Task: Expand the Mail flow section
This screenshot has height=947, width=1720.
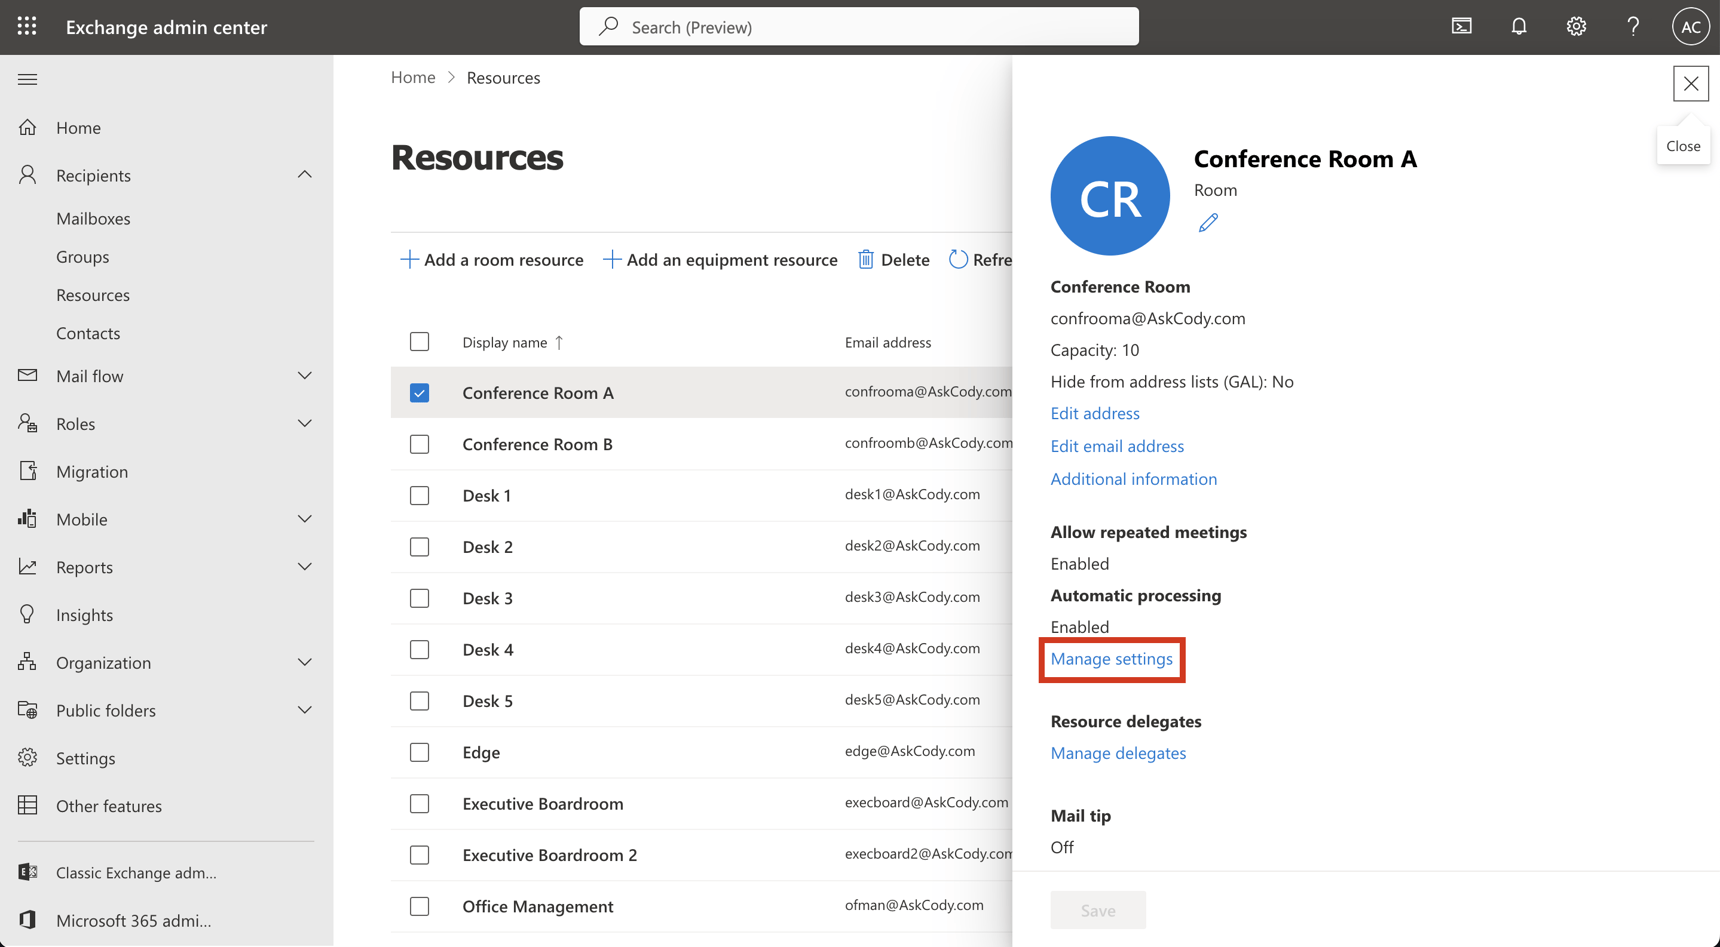Action: [x=305, y=375]
